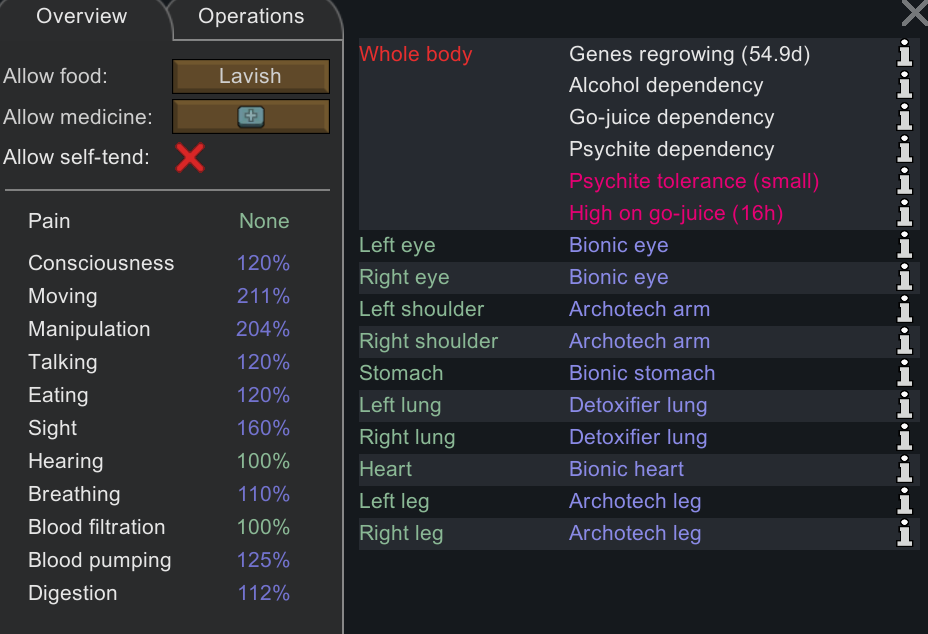View info for Bionic stomach
This screenshot has height=634, width=928.
pyautogui.click(x=905, y=374)
